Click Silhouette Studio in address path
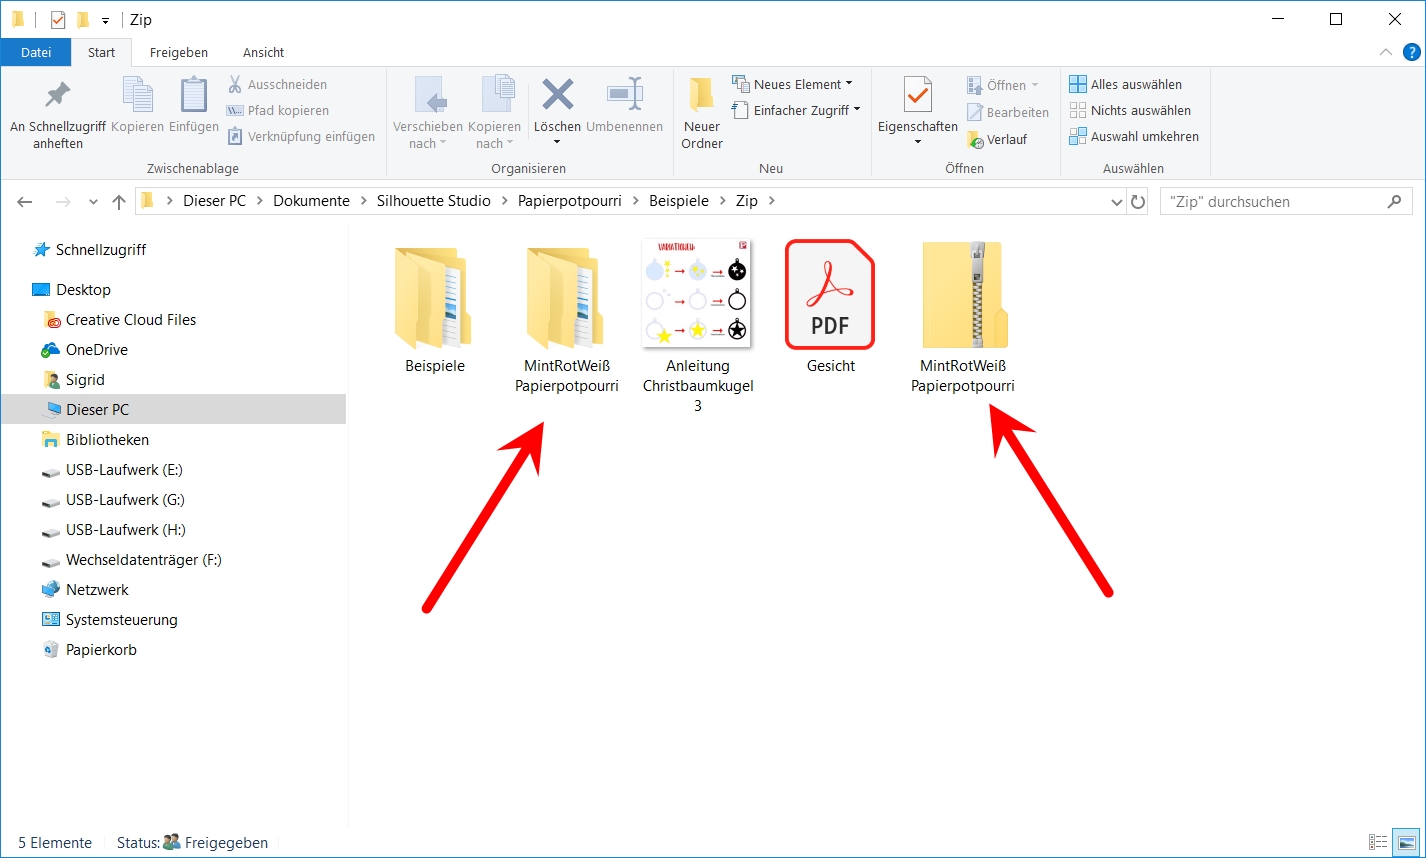This screenshot has width=1426, height=858. (433, 201)
